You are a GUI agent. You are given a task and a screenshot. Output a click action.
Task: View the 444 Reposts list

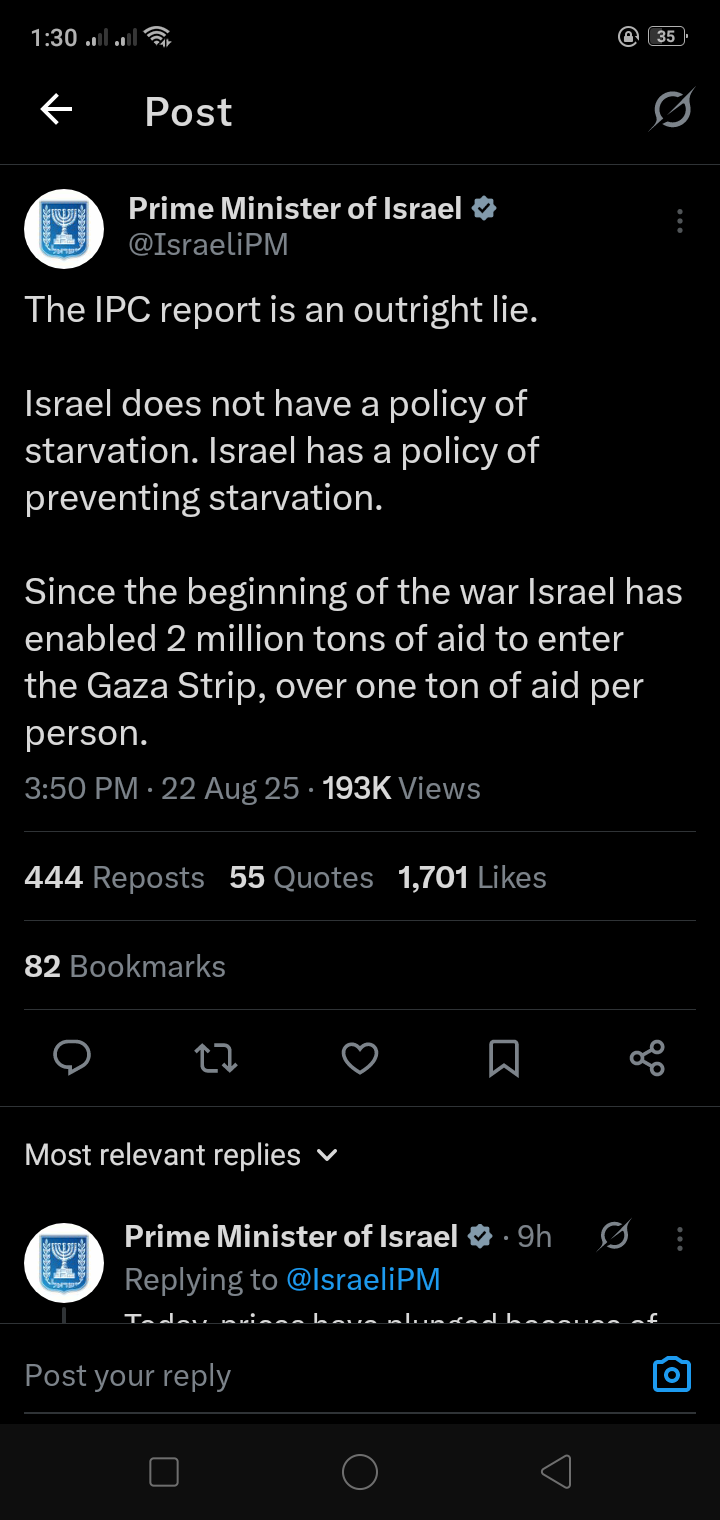(x=114, y=878)
